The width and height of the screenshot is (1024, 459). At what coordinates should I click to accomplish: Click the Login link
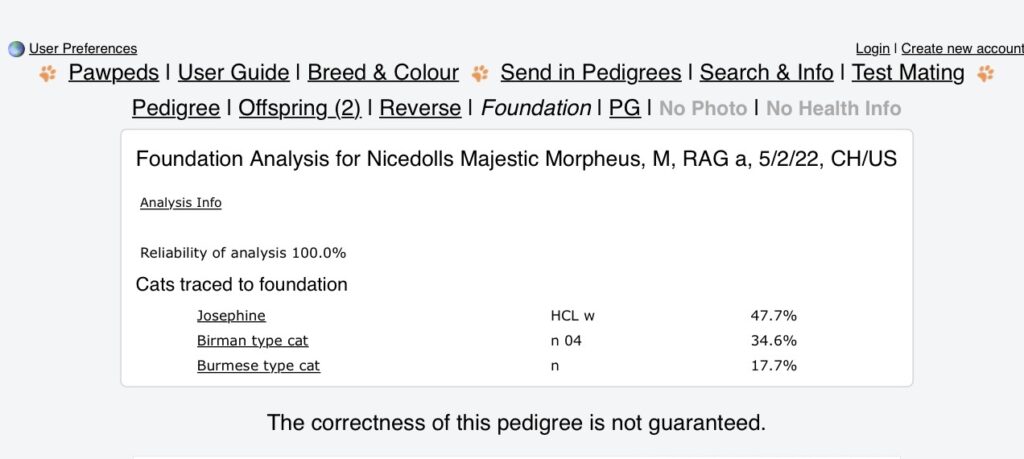(872, 49)
